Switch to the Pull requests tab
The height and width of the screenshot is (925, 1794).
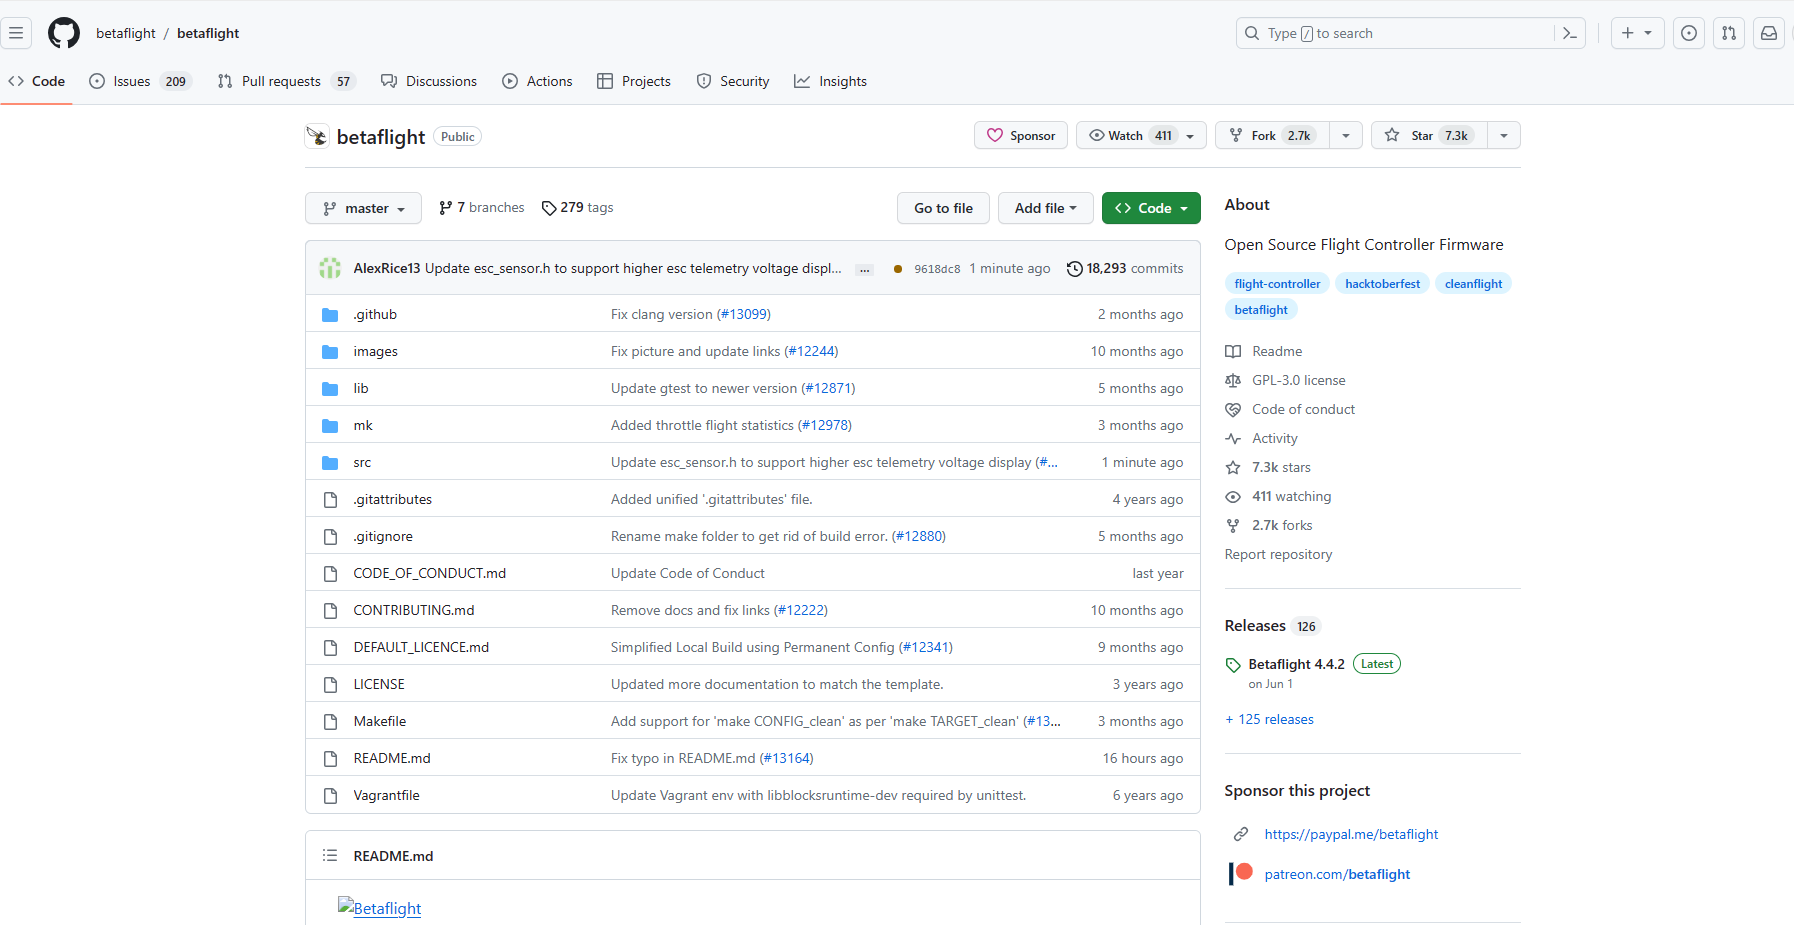click(286, 81)
